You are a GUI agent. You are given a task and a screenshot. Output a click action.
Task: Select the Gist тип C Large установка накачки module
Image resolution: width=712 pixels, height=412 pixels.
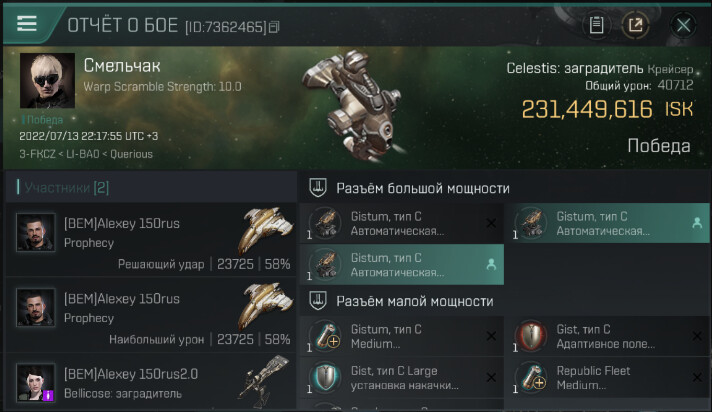(402, 377)
